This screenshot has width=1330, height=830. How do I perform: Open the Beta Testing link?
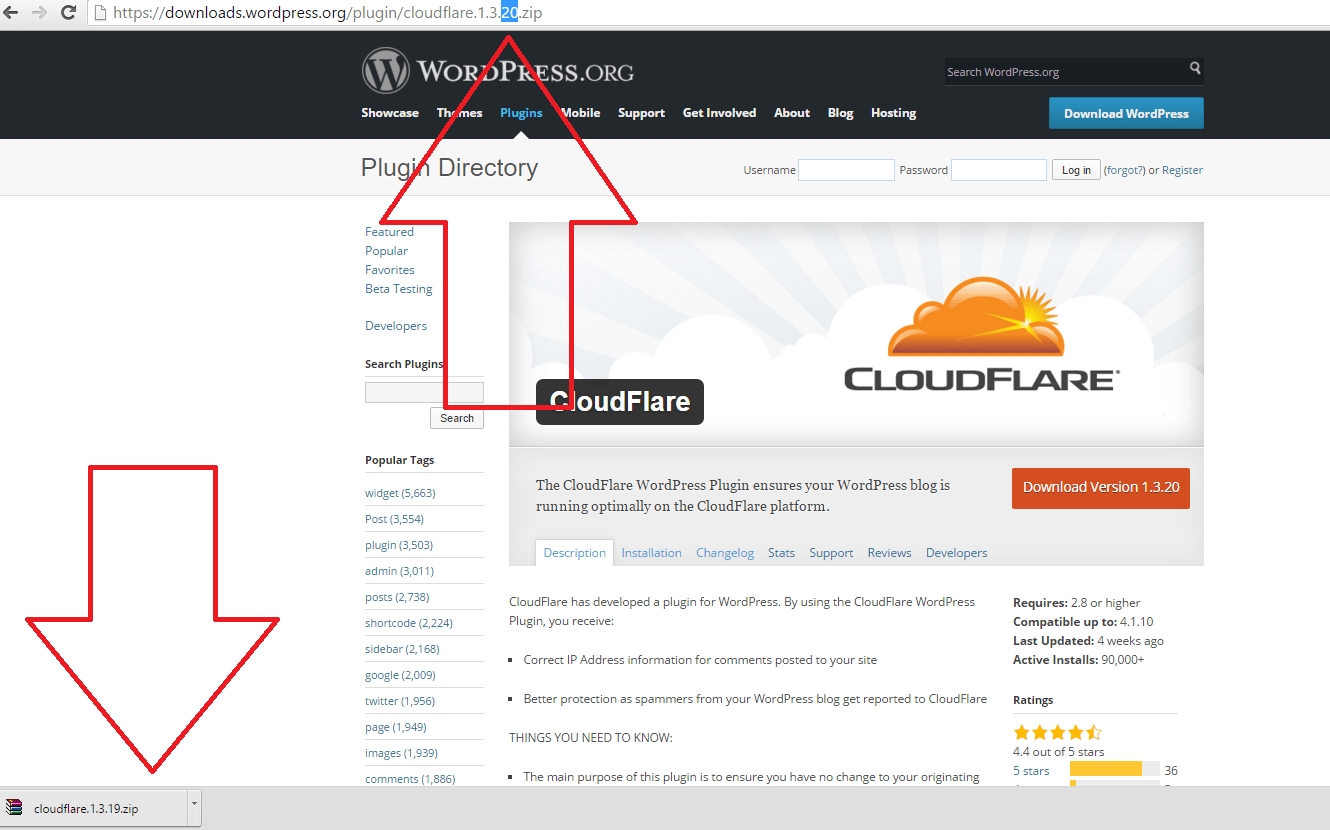(399, 289)
